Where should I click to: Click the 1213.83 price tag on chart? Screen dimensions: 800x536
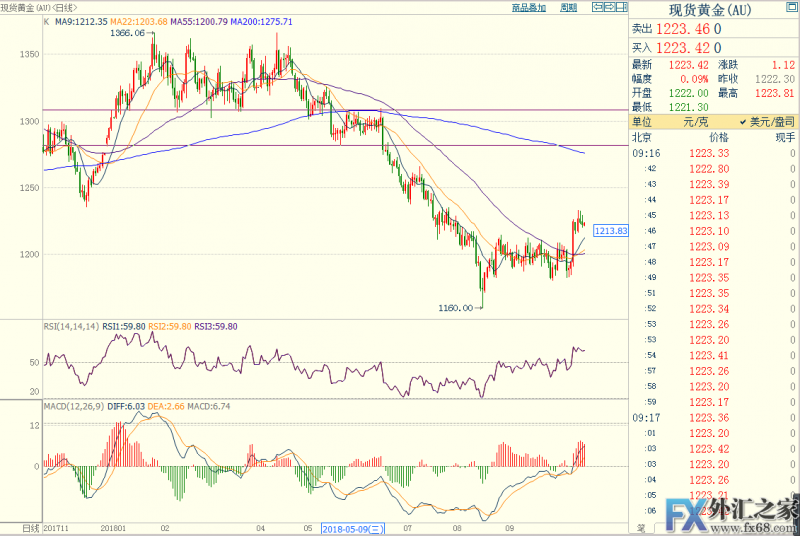click(x=609, y=230)
